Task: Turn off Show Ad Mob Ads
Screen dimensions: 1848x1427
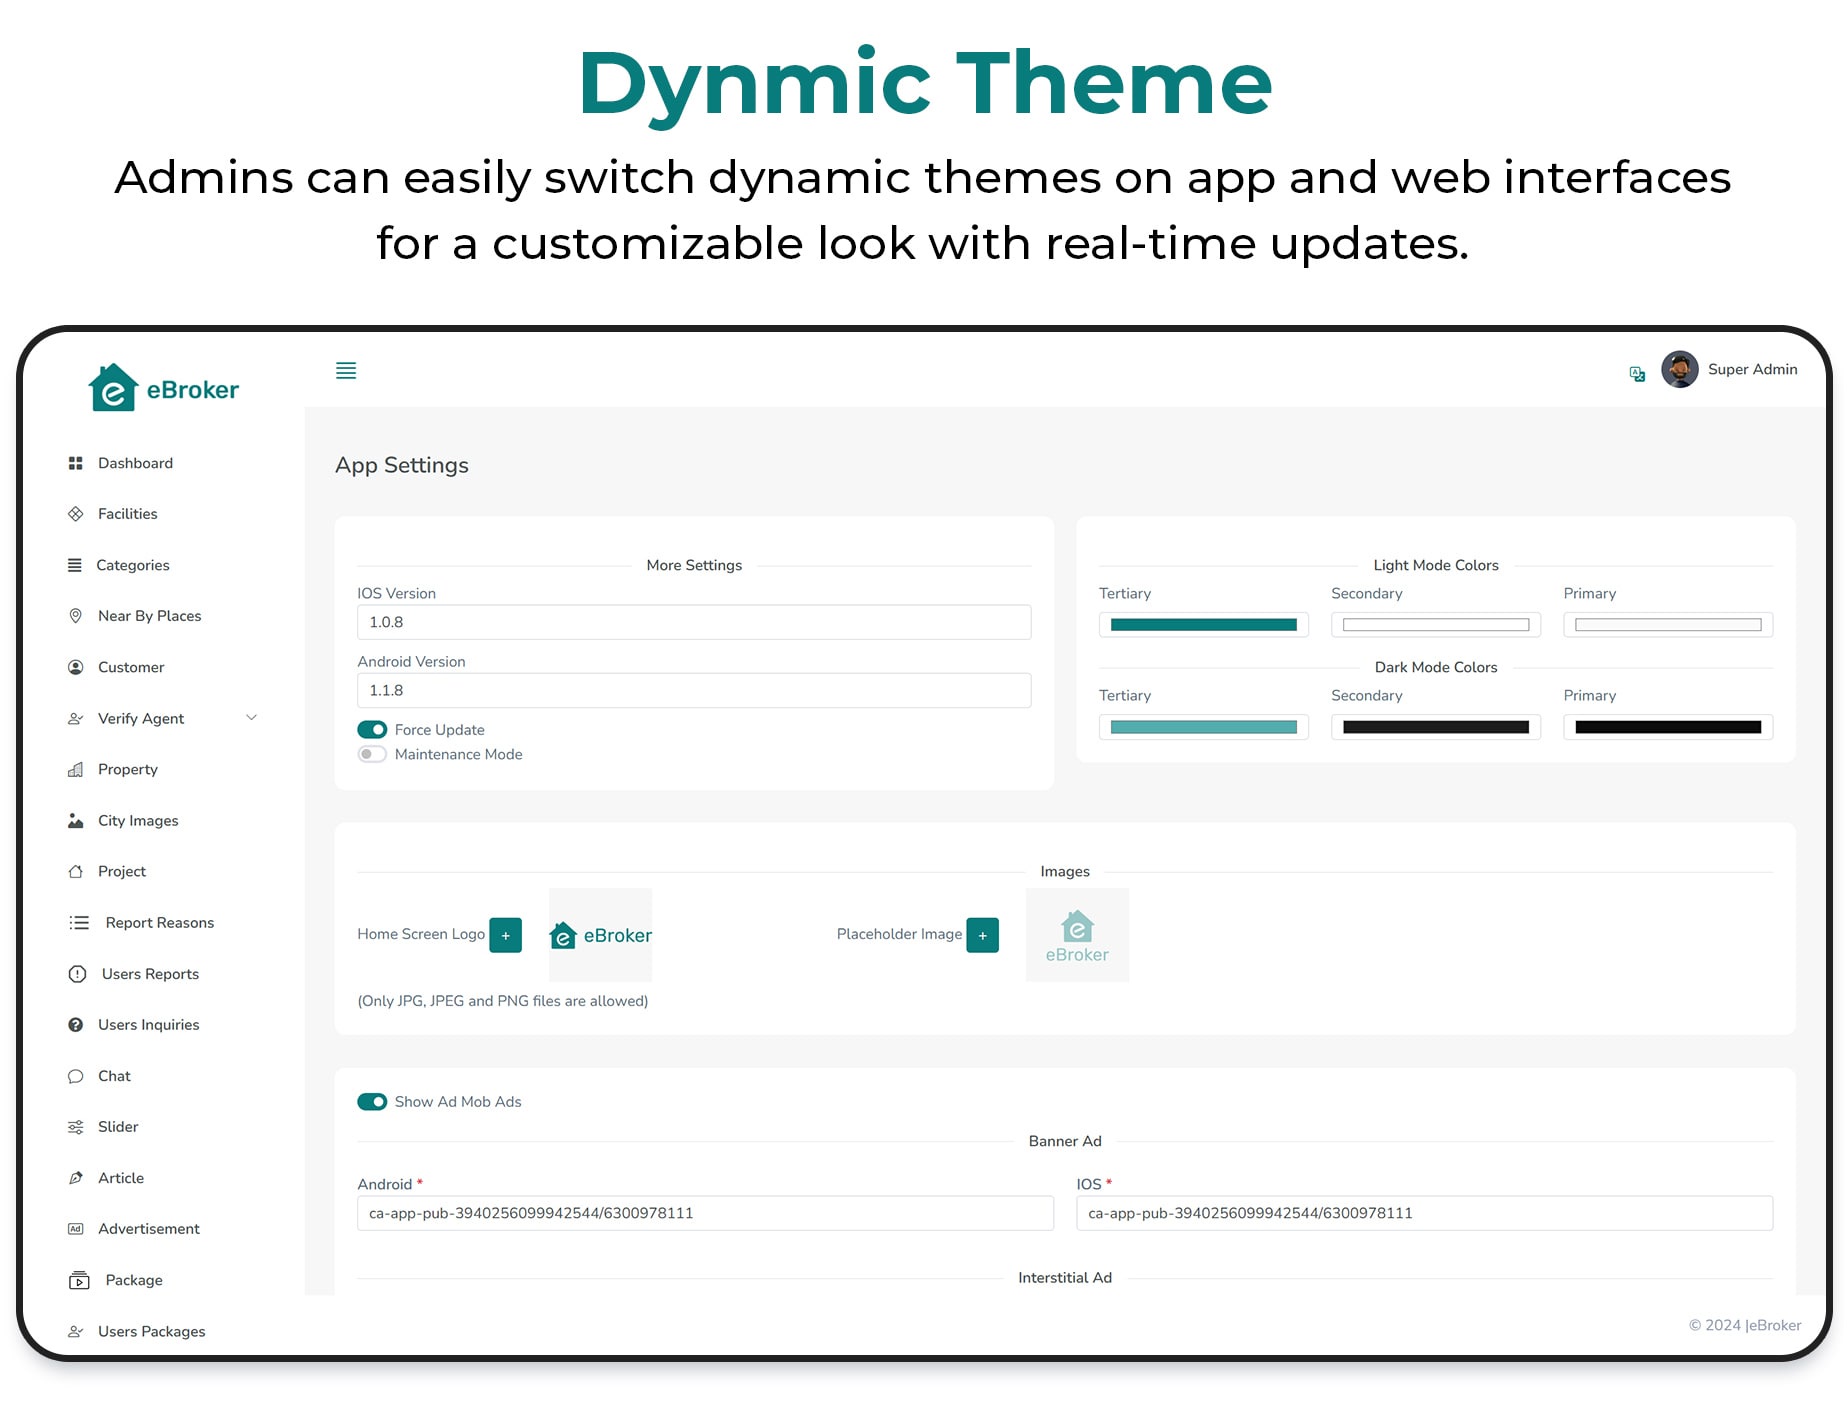Action: tap(372, 1101)
